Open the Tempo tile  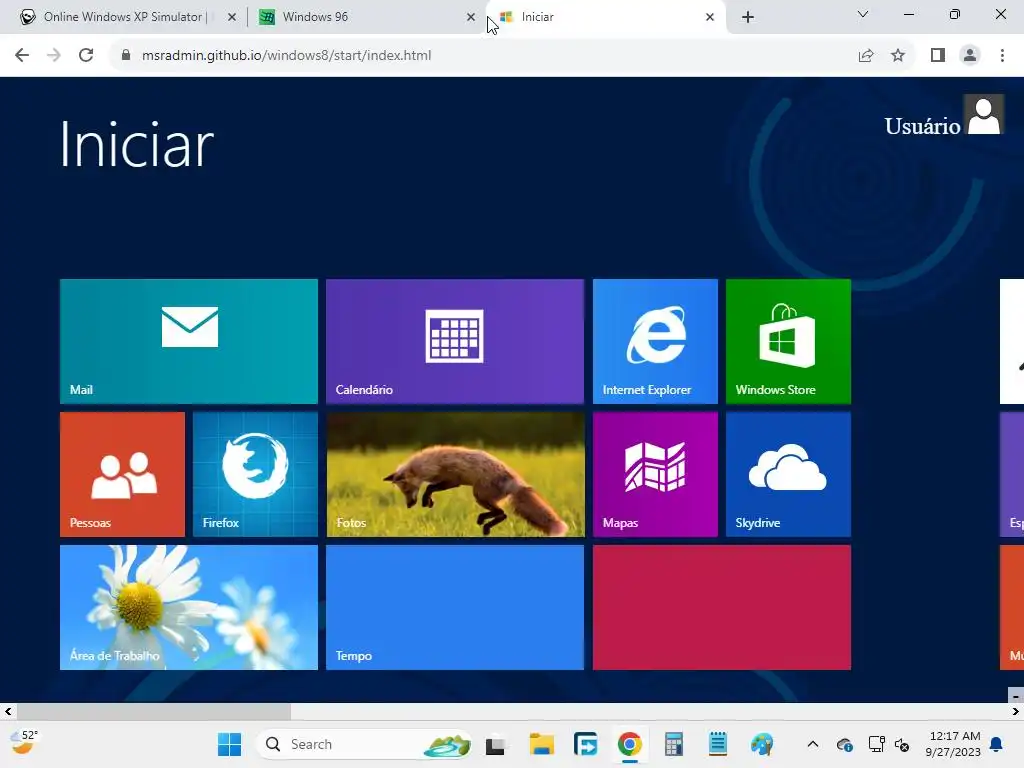[x=455, y=607]
